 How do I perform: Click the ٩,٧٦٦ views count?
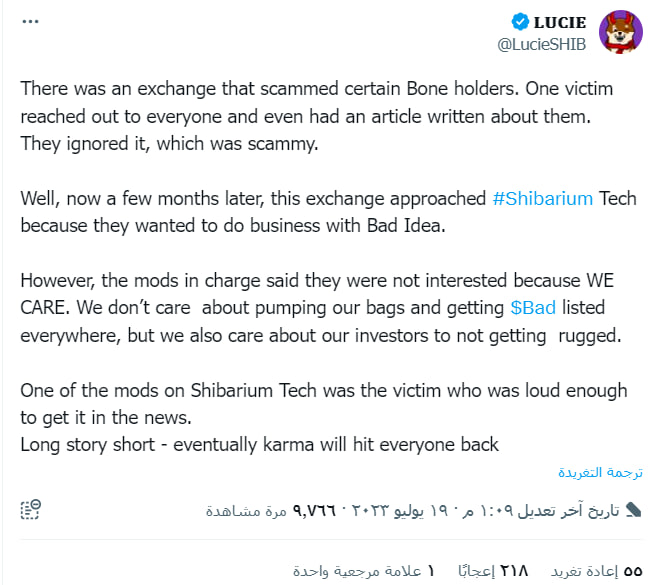coord(314,510)
